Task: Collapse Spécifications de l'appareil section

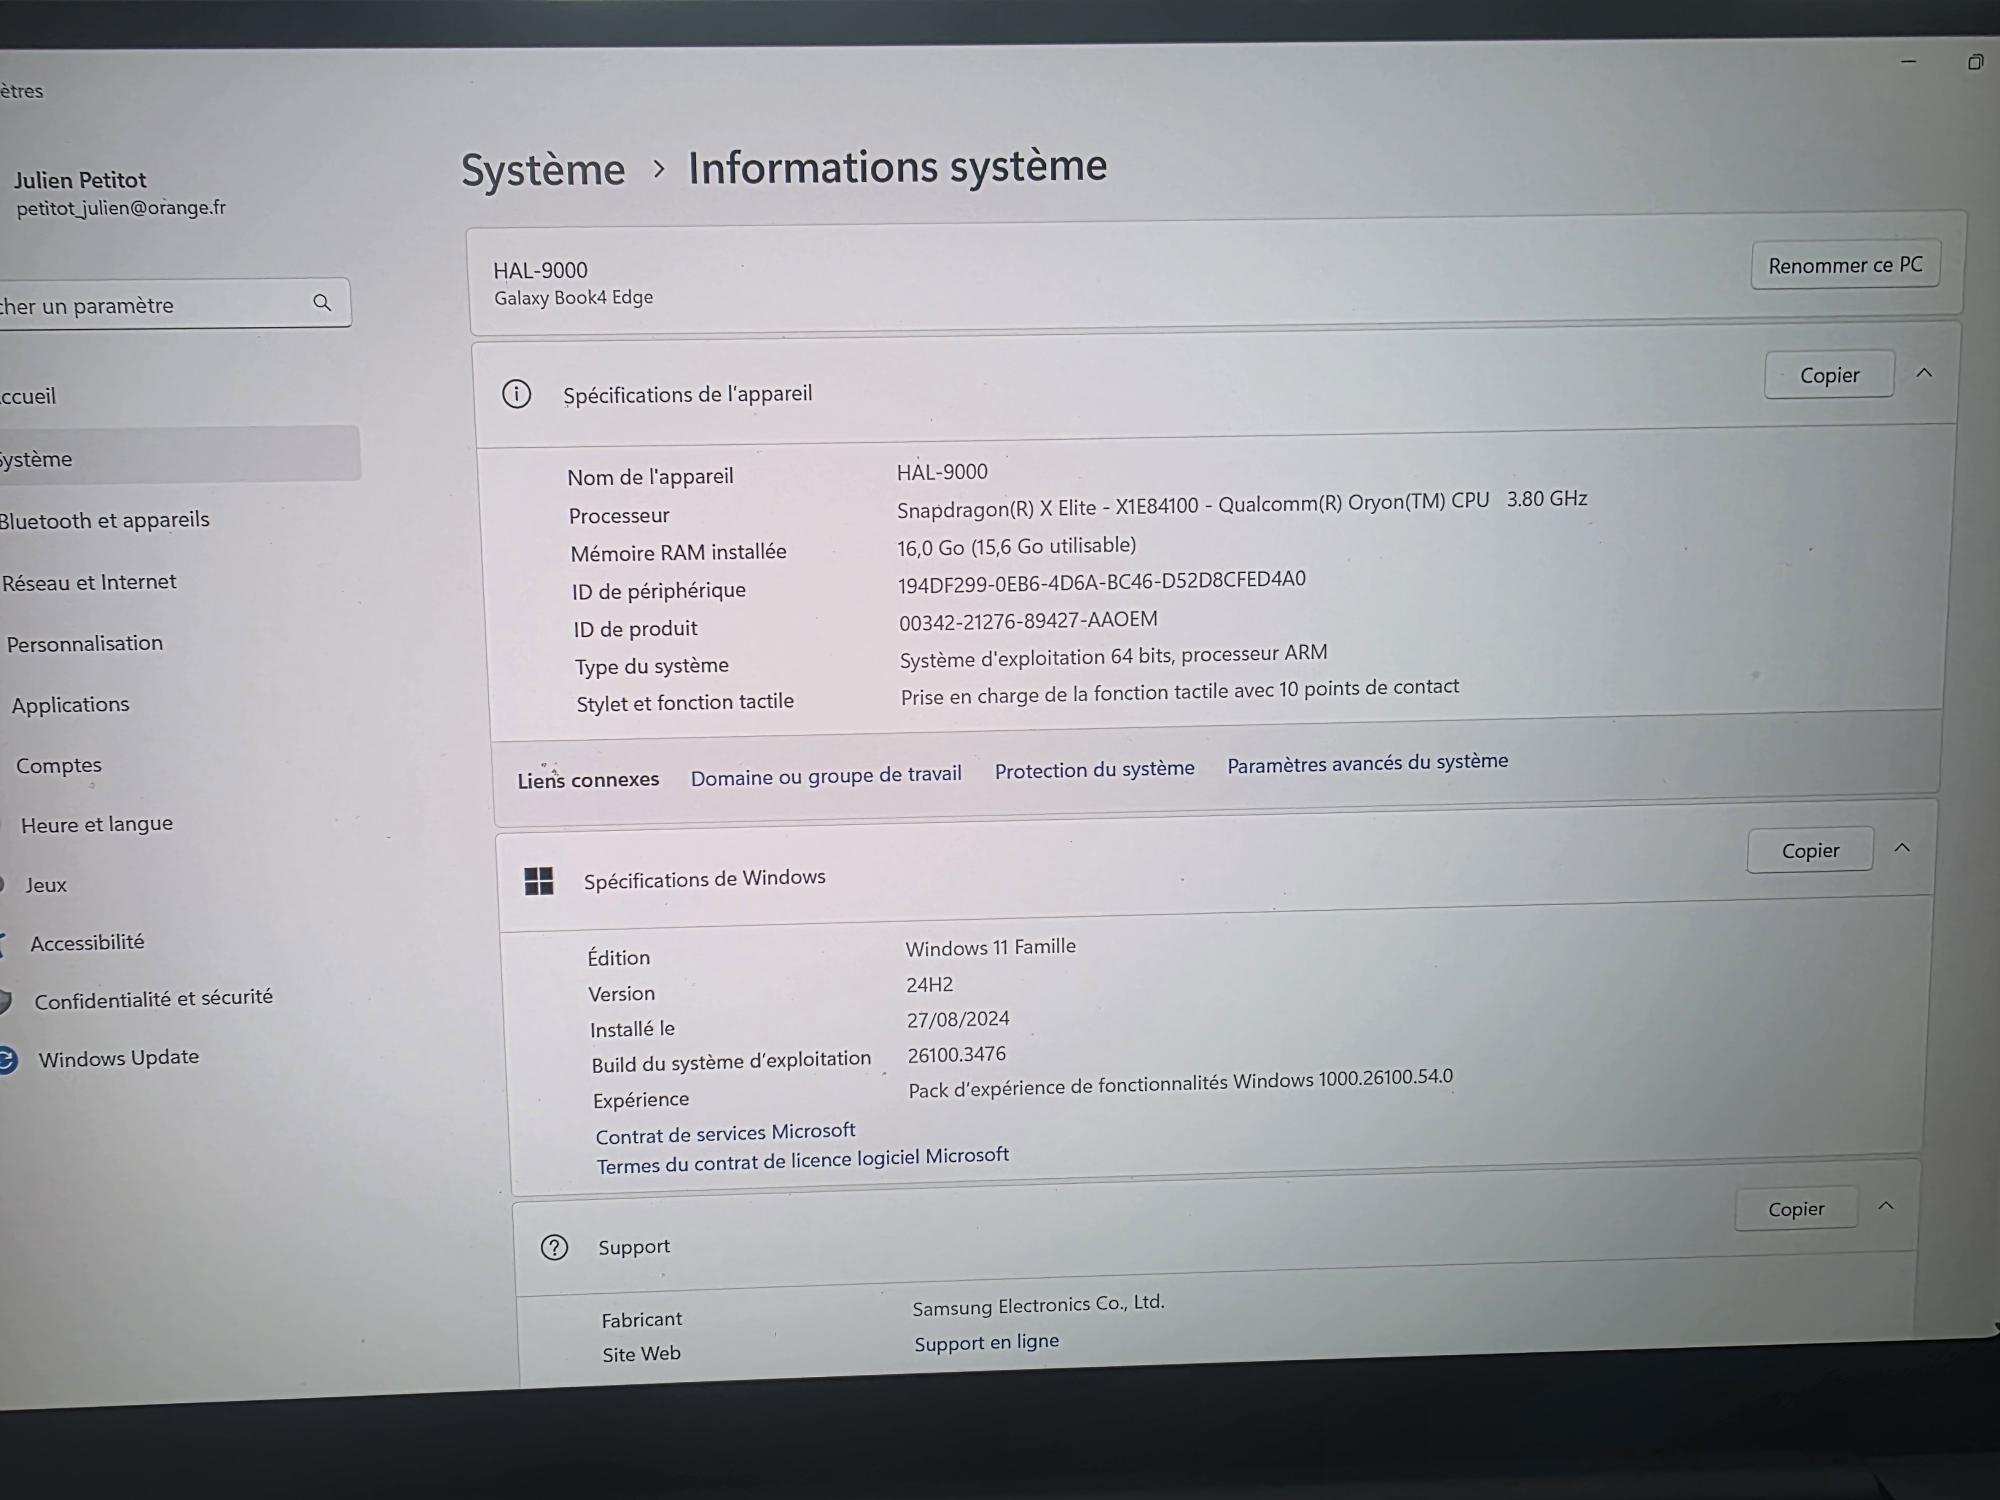Action: click(x=1924, y=373)
